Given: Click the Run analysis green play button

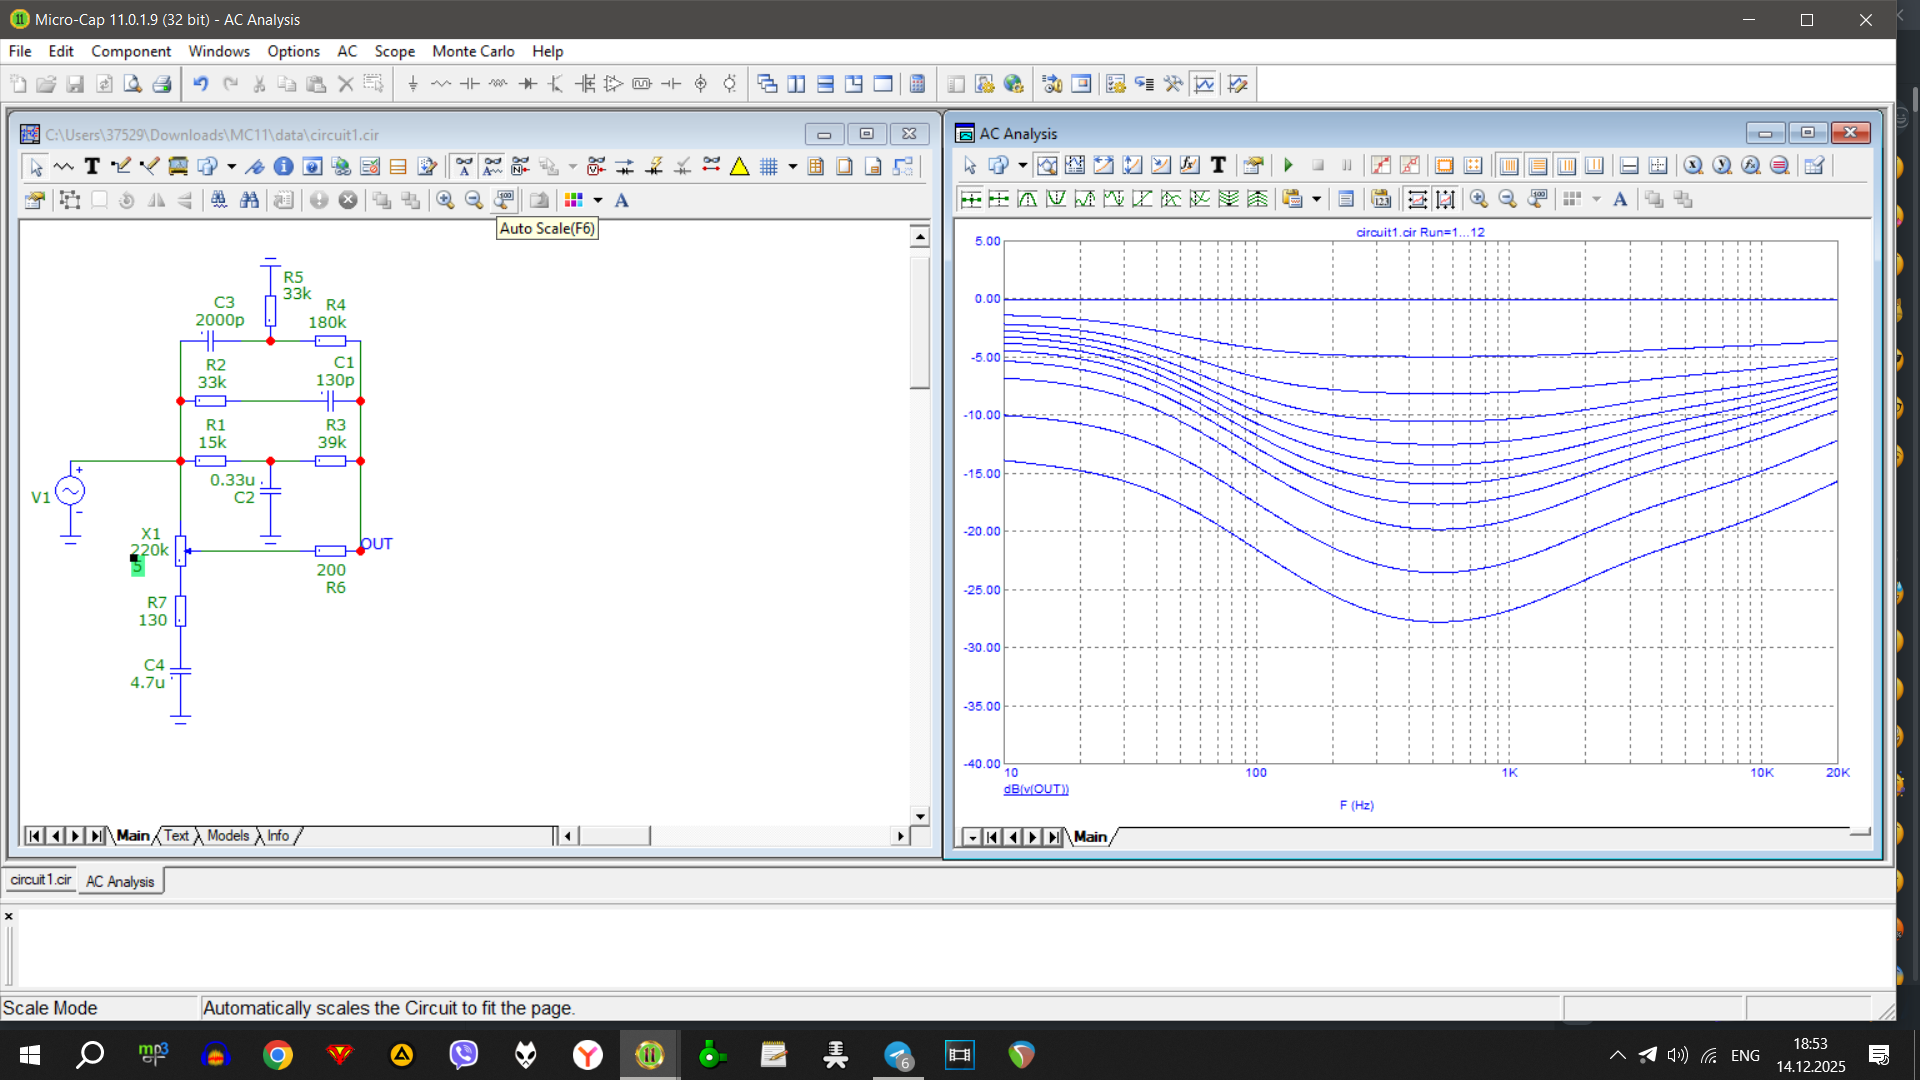Looking at the screenshot, I should 1288,166.
